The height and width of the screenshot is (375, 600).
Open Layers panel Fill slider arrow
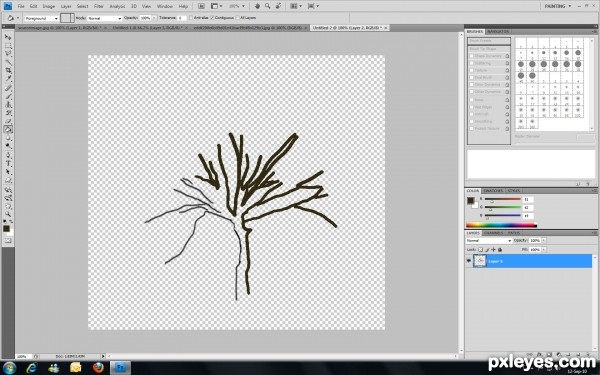click(544, 249)
